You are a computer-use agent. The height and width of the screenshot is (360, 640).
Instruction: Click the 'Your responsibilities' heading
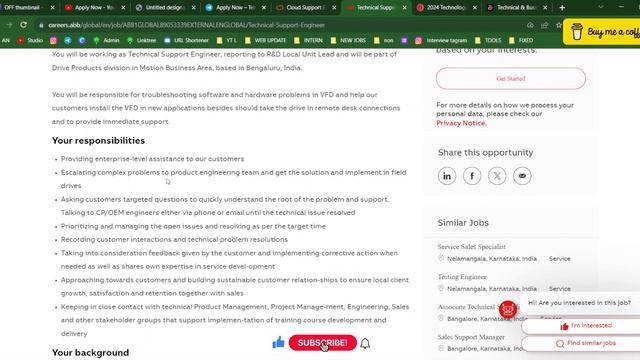pos(98,140)
